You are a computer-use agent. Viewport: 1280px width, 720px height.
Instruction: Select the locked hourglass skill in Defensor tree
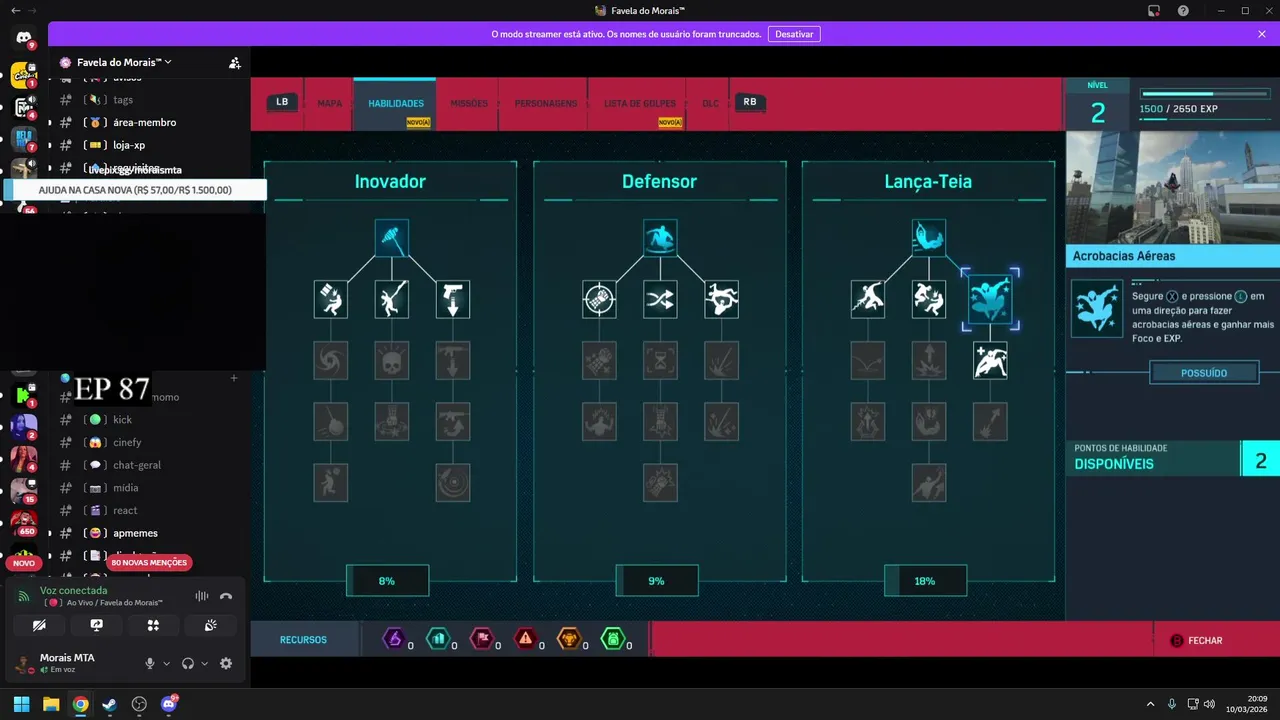click(x=660, y=360)
